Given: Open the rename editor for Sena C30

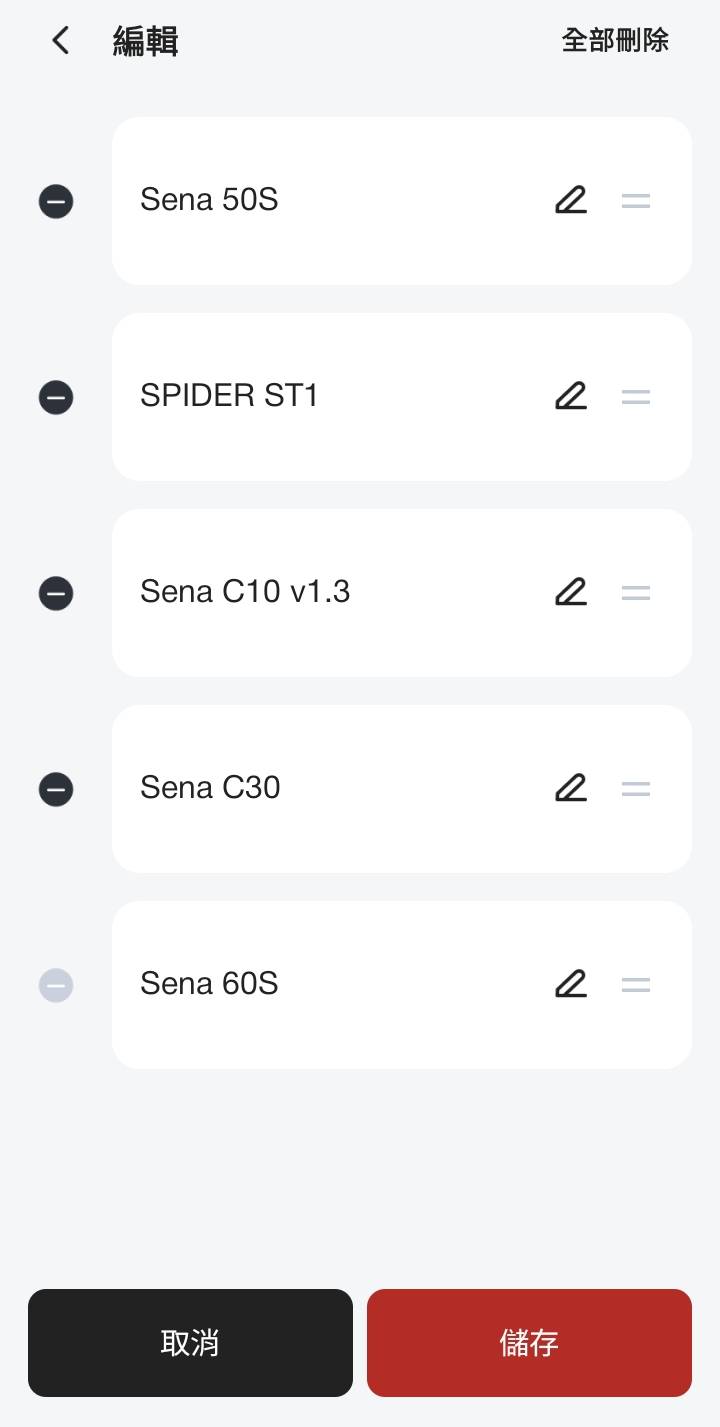Looking at the screenshot, I should [571, 789].
